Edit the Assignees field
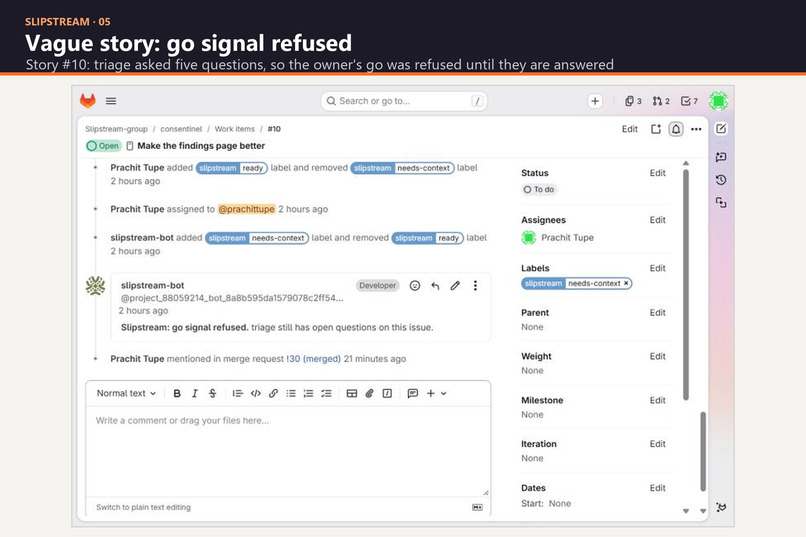 pos(657,220)
